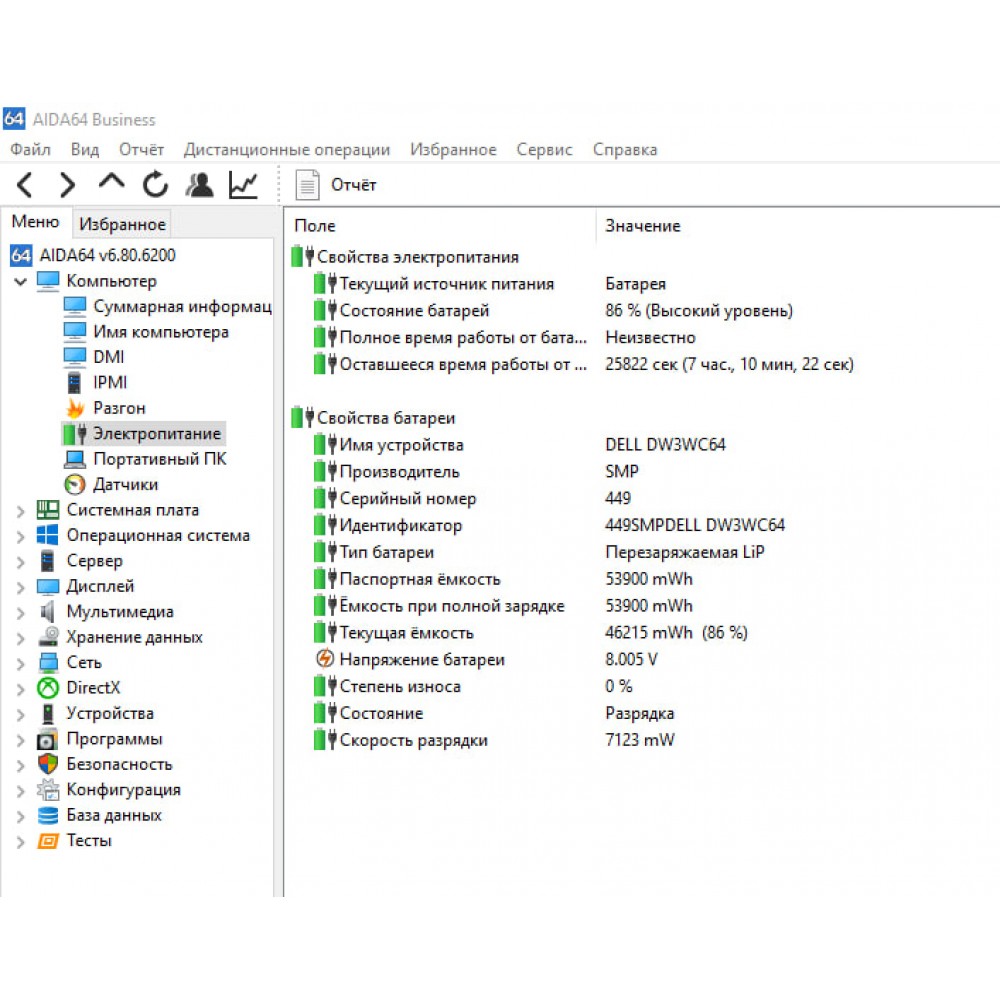Screen dimensions: 1000x1000
Task: Expand the Сервер tree node
Action: click(21, 562)
